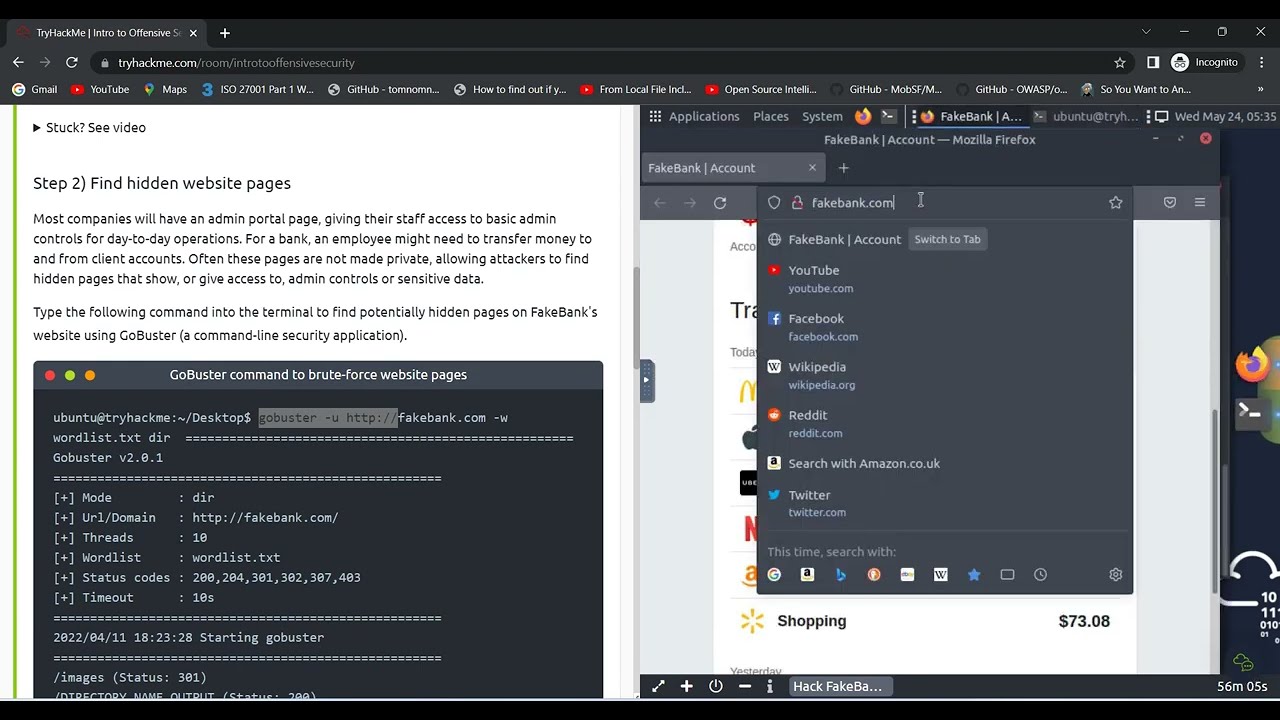This screenshot has width=1280, height=720.
Task: Reload the page in the inner Firefox browser
Action: [x=720, y=203]
